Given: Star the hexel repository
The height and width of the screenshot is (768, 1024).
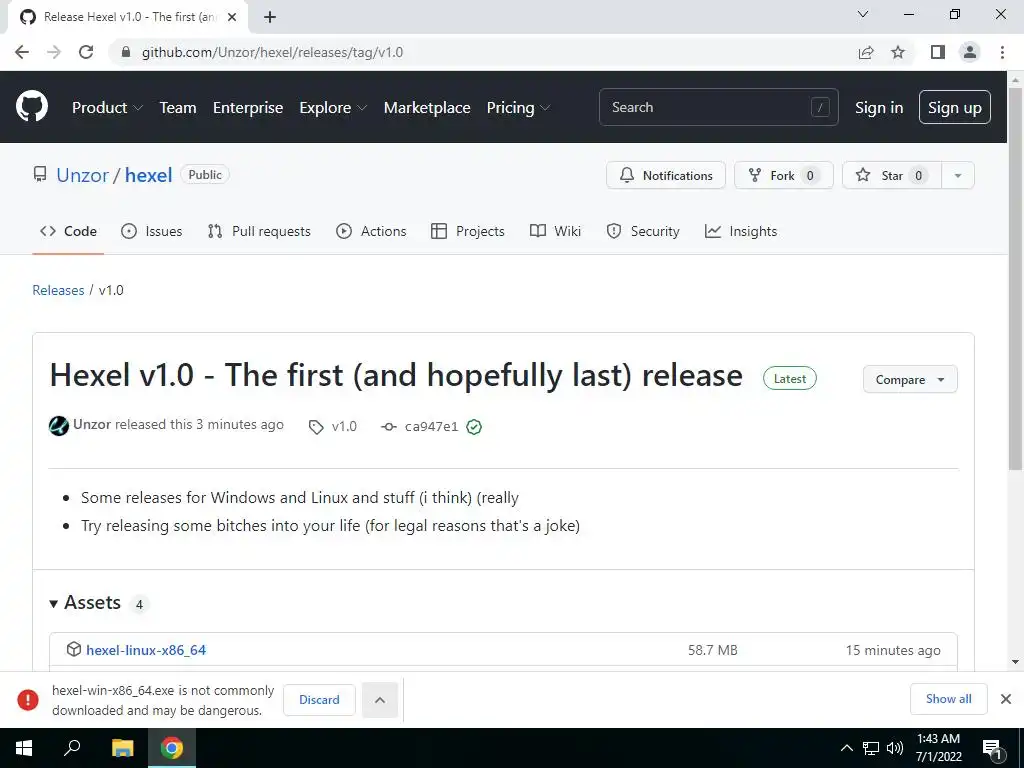Looking at the screenshot, I should (x=892, y=175).
